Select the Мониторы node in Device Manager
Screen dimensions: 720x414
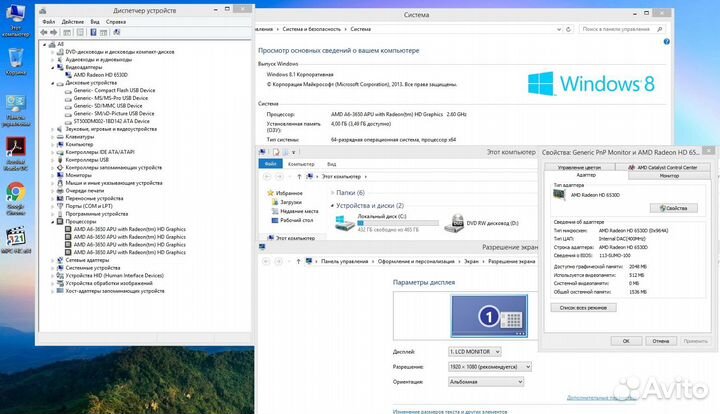click(x=78, y=175)
